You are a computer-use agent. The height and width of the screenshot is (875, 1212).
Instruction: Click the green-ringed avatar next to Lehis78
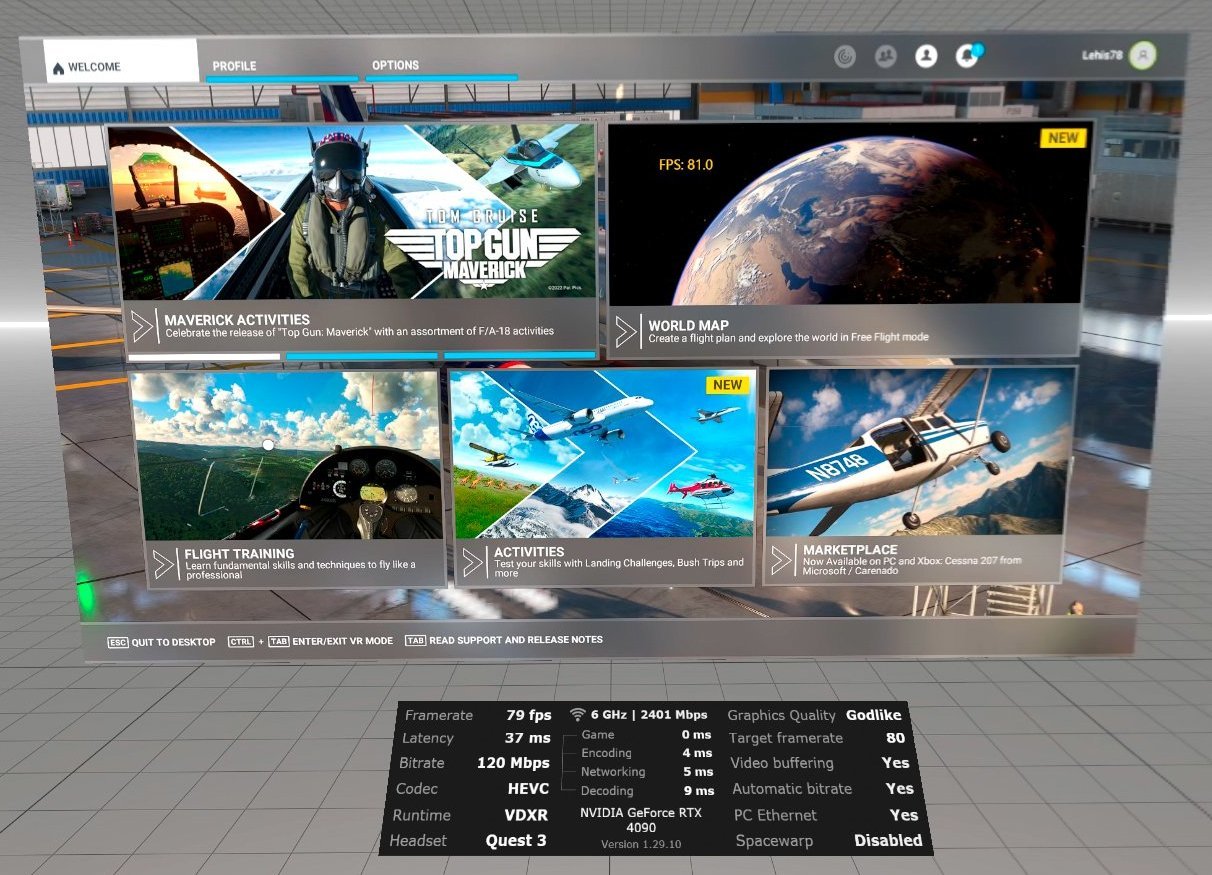pyautogui.click(x=1143, y=56)
